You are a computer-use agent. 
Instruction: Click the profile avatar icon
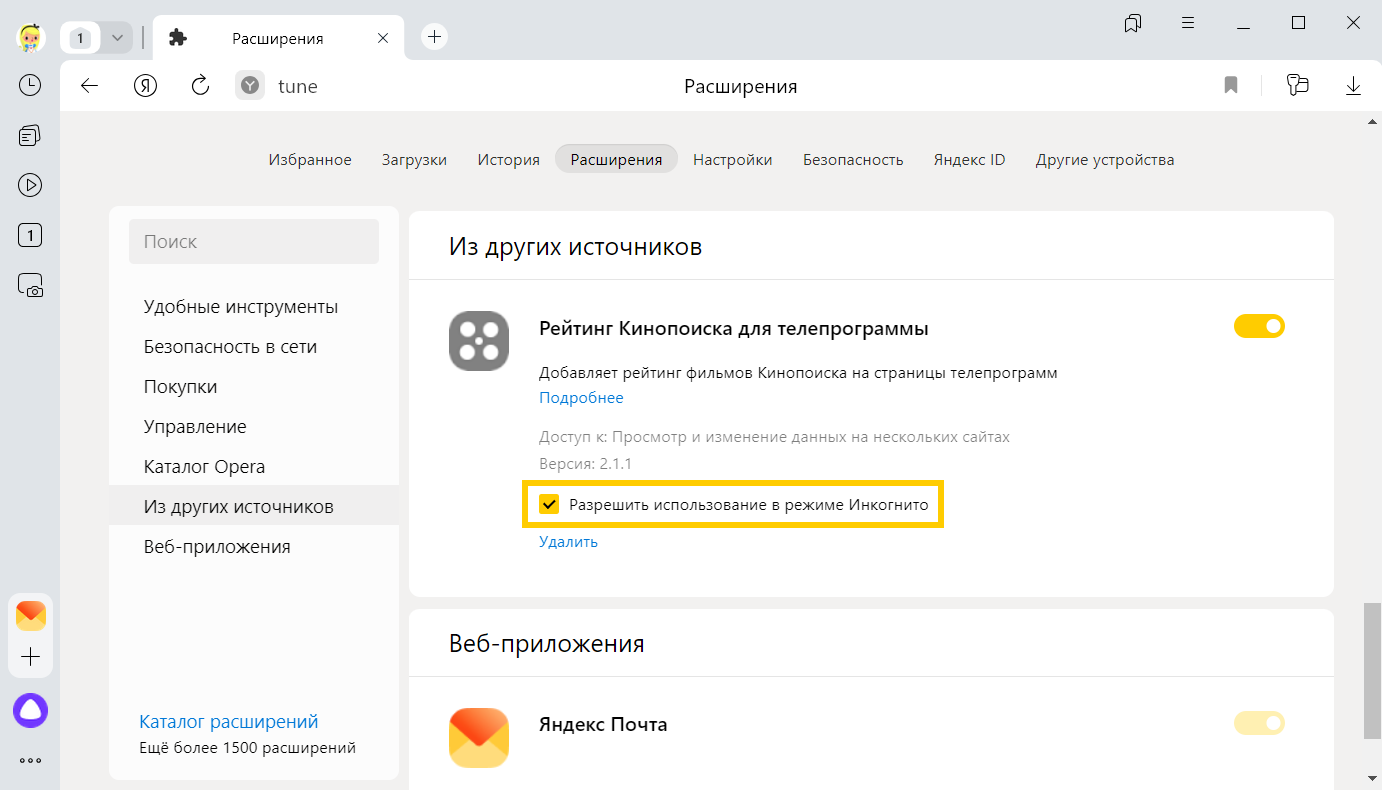[31, 38]
